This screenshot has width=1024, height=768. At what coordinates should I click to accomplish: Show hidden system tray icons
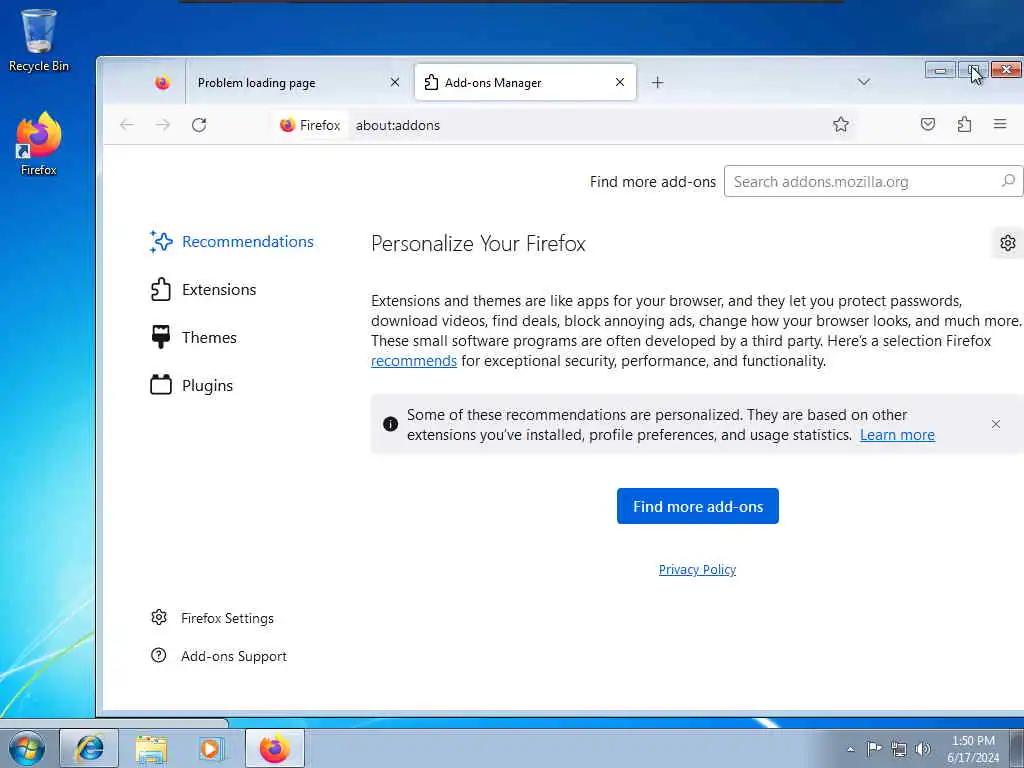tap(850, 749)
